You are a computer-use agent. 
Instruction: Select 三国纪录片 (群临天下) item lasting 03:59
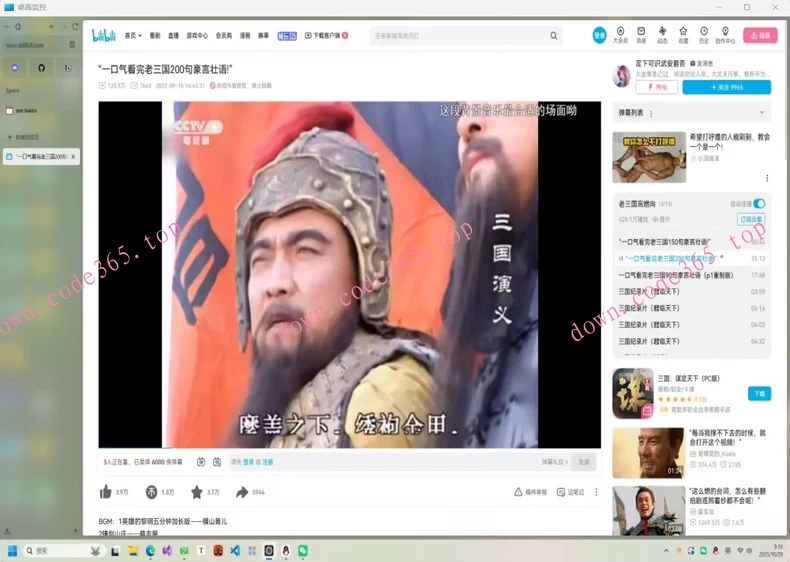691,291
